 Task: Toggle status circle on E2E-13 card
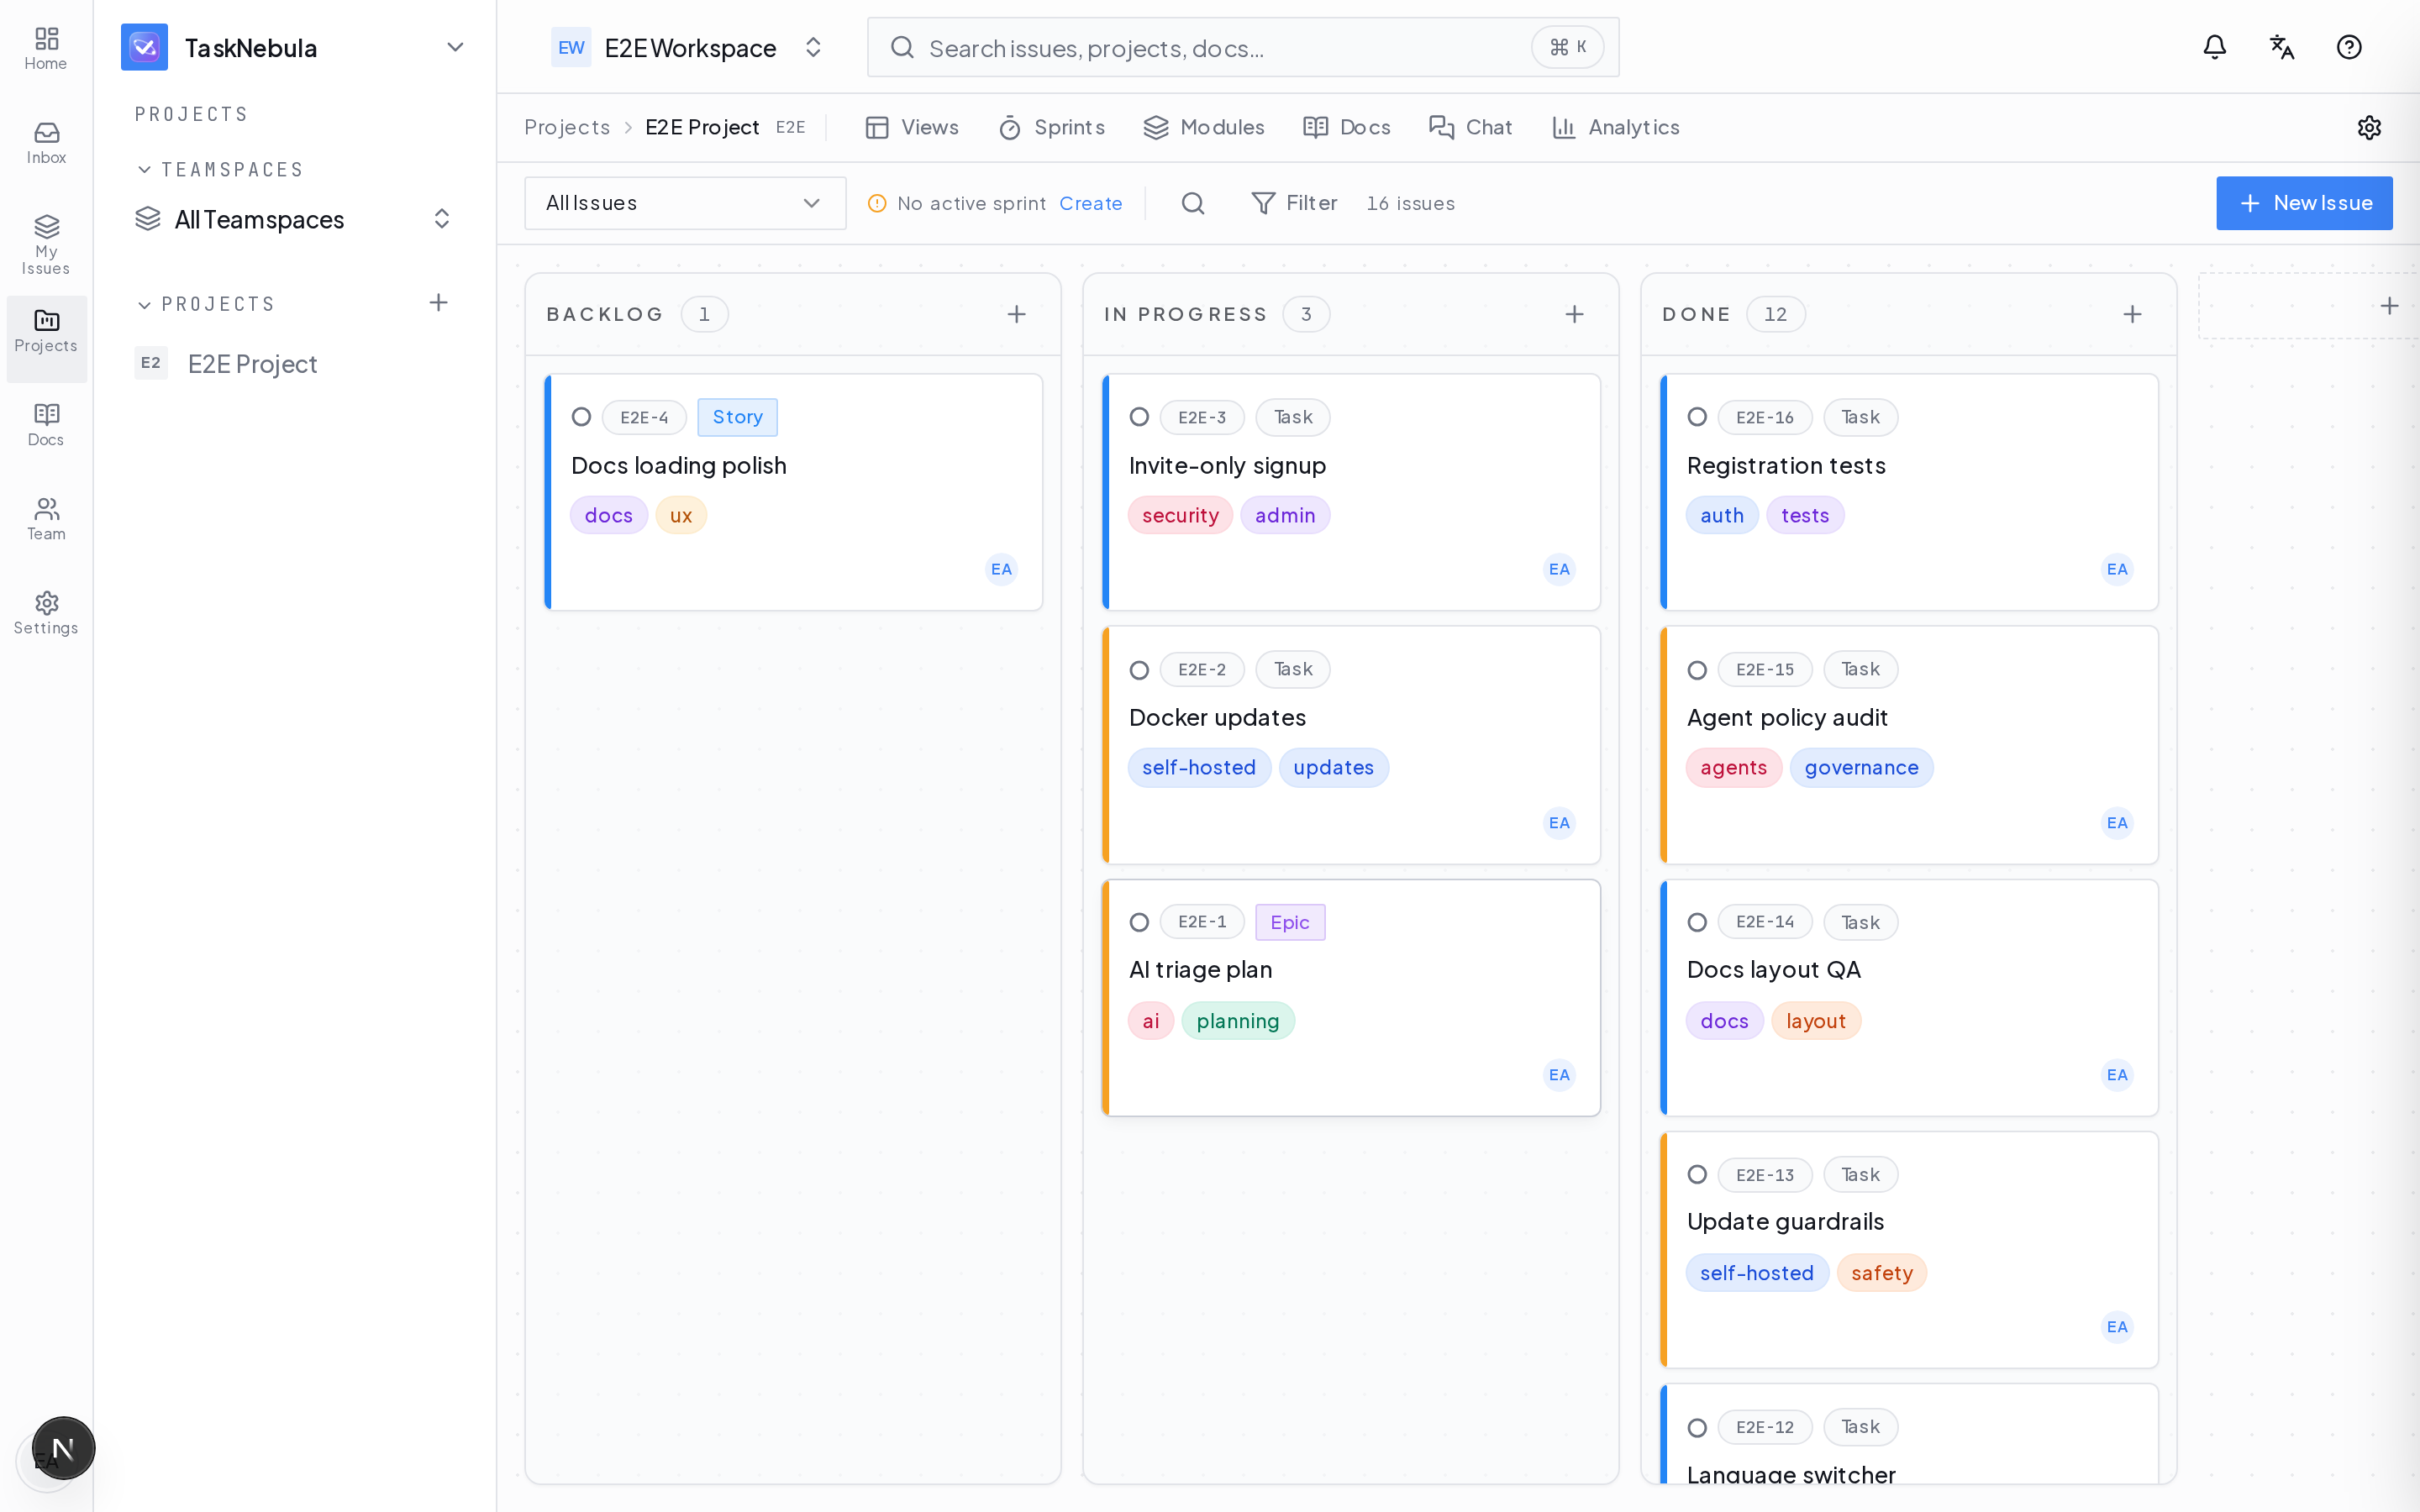coord(1697,1174)
